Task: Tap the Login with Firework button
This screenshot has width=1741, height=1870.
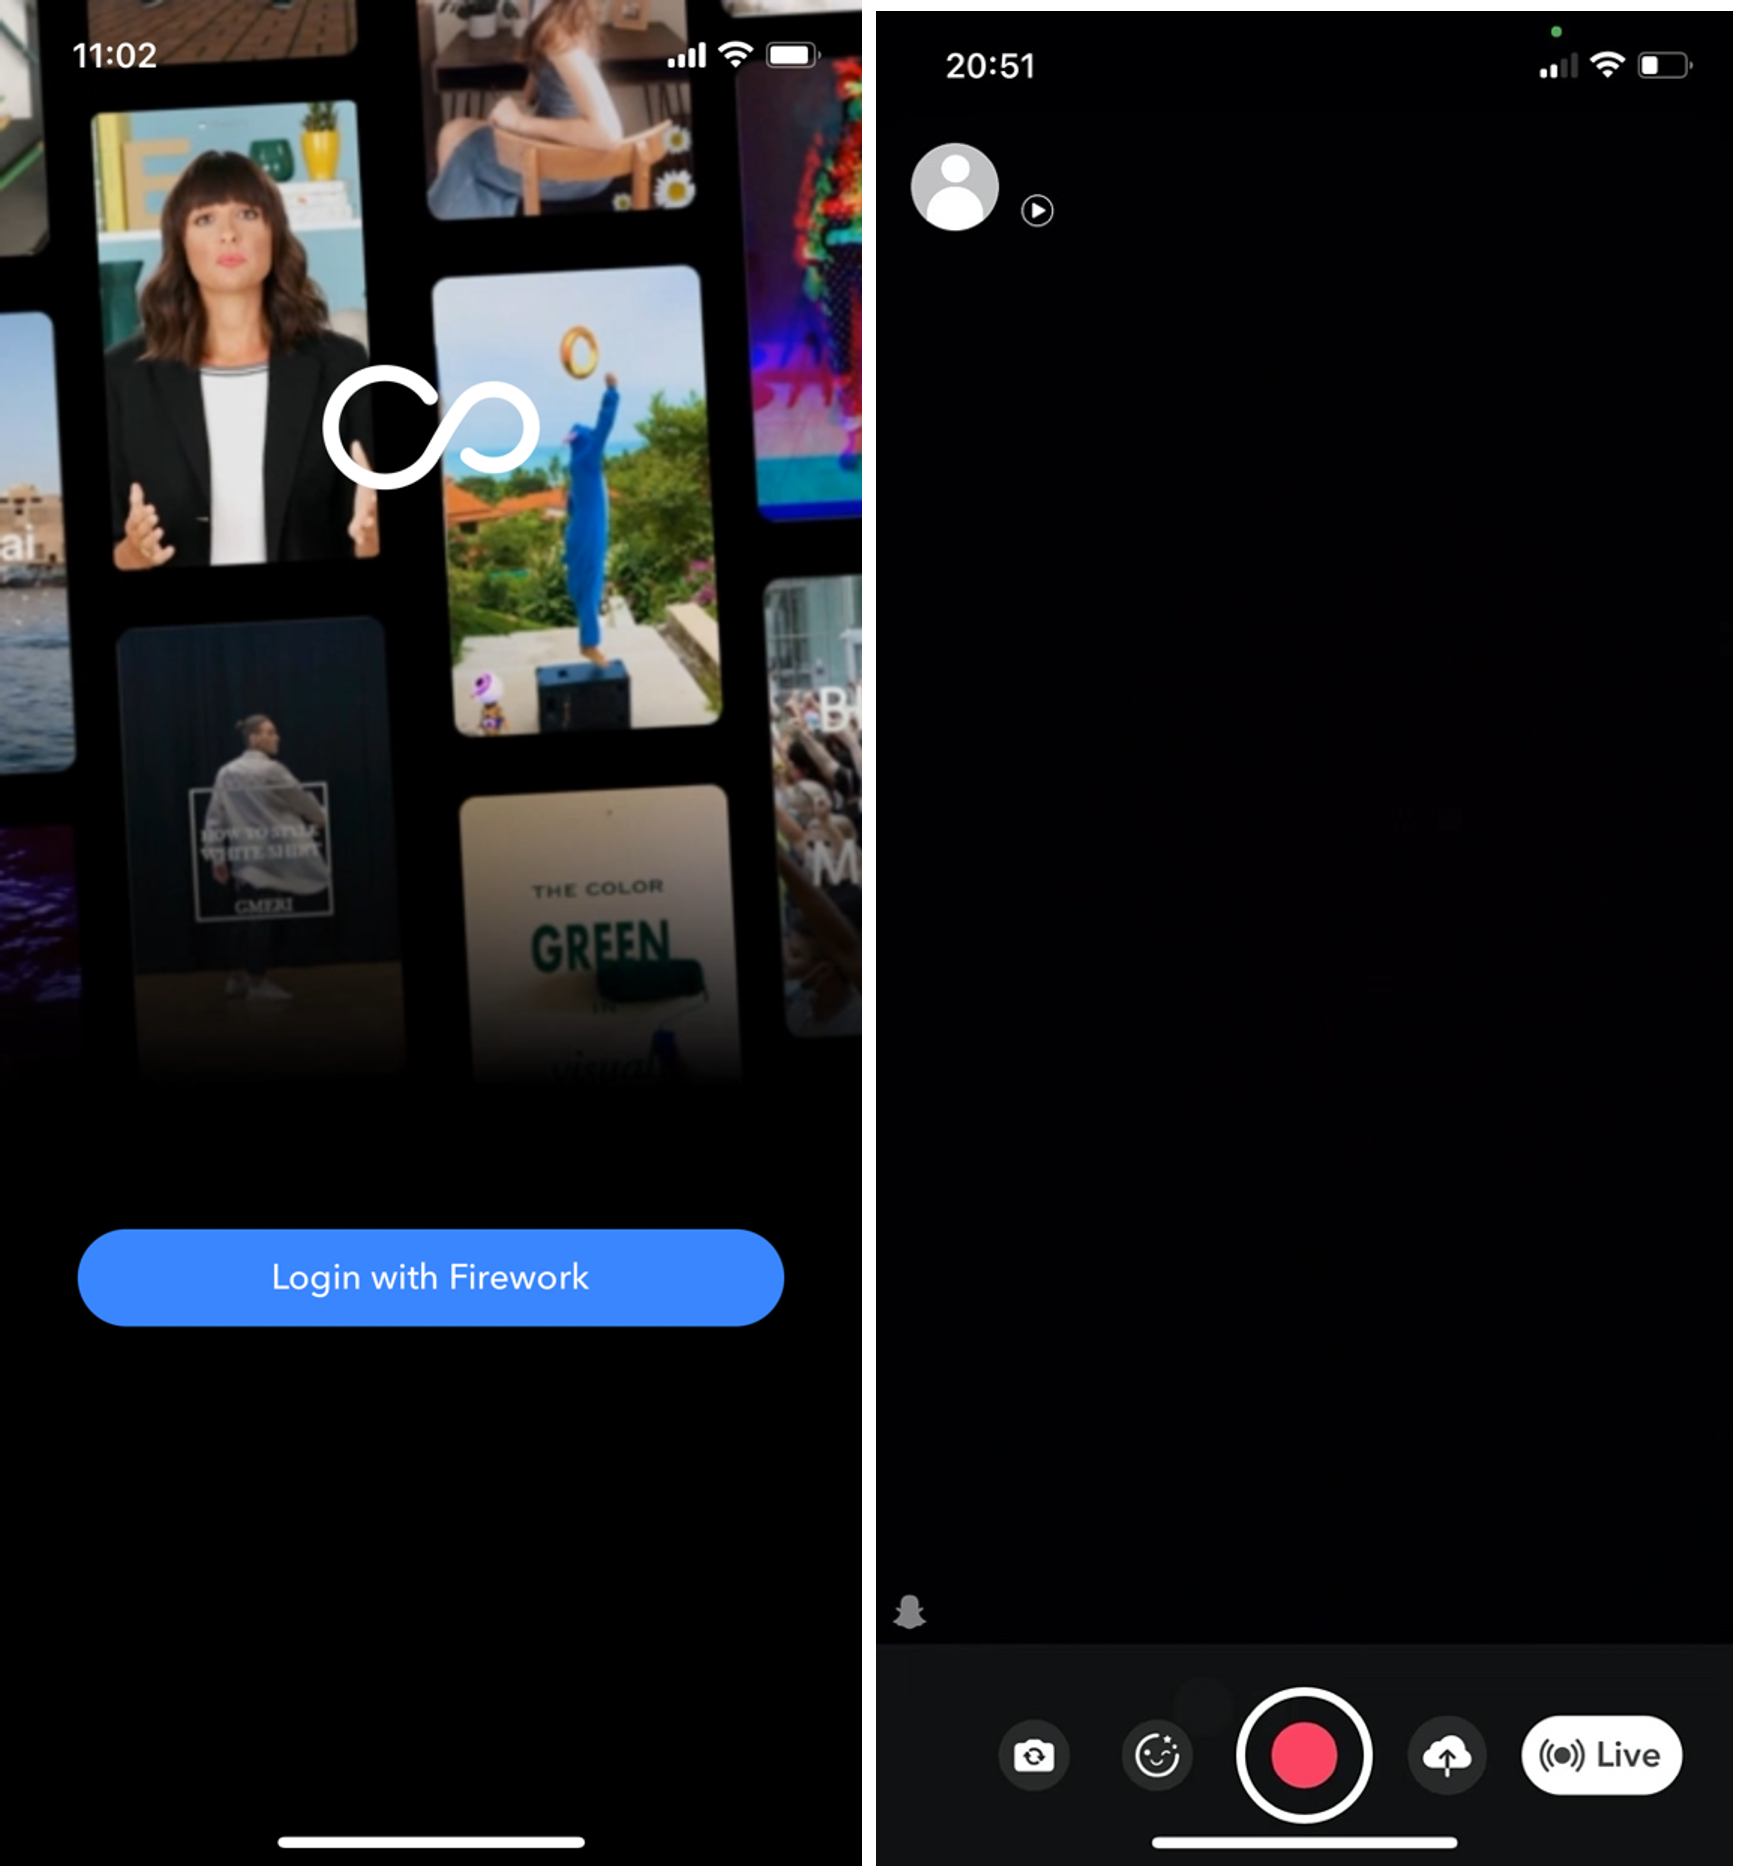Action: pos(430,1277)
